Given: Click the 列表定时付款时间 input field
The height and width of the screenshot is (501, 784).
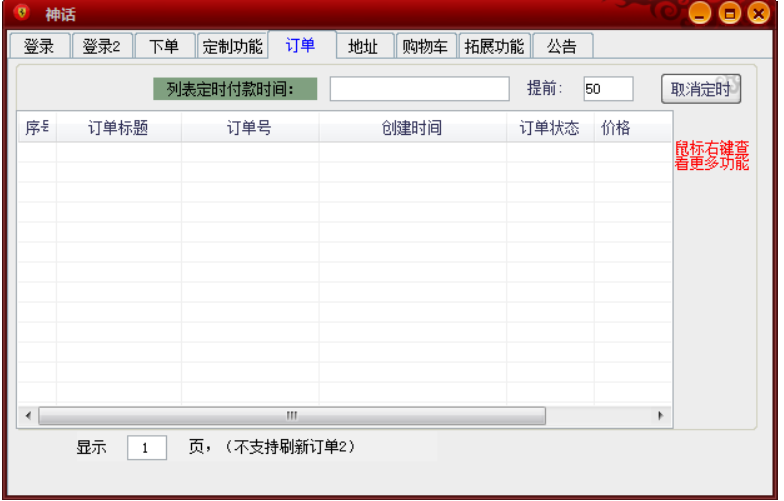Looking at the screenshot, I should click(419, 89).
